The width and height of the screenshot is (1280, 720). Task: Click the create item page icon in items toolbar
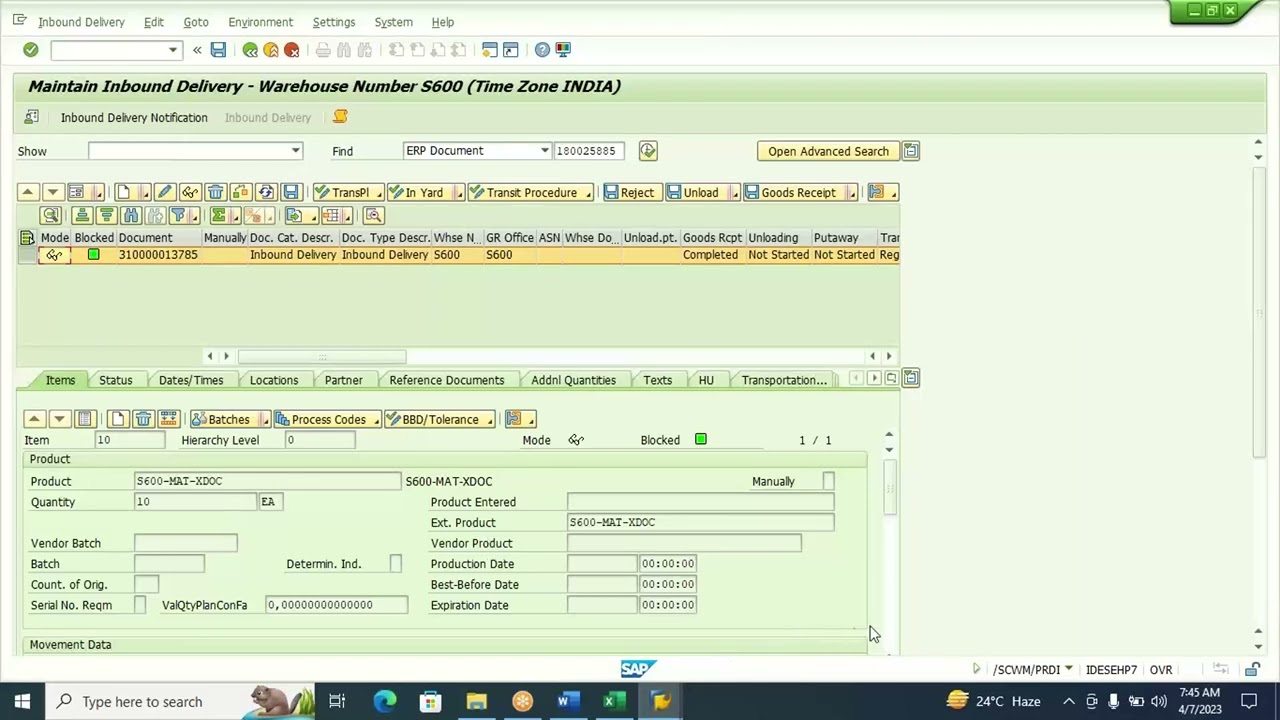[117, 419]
